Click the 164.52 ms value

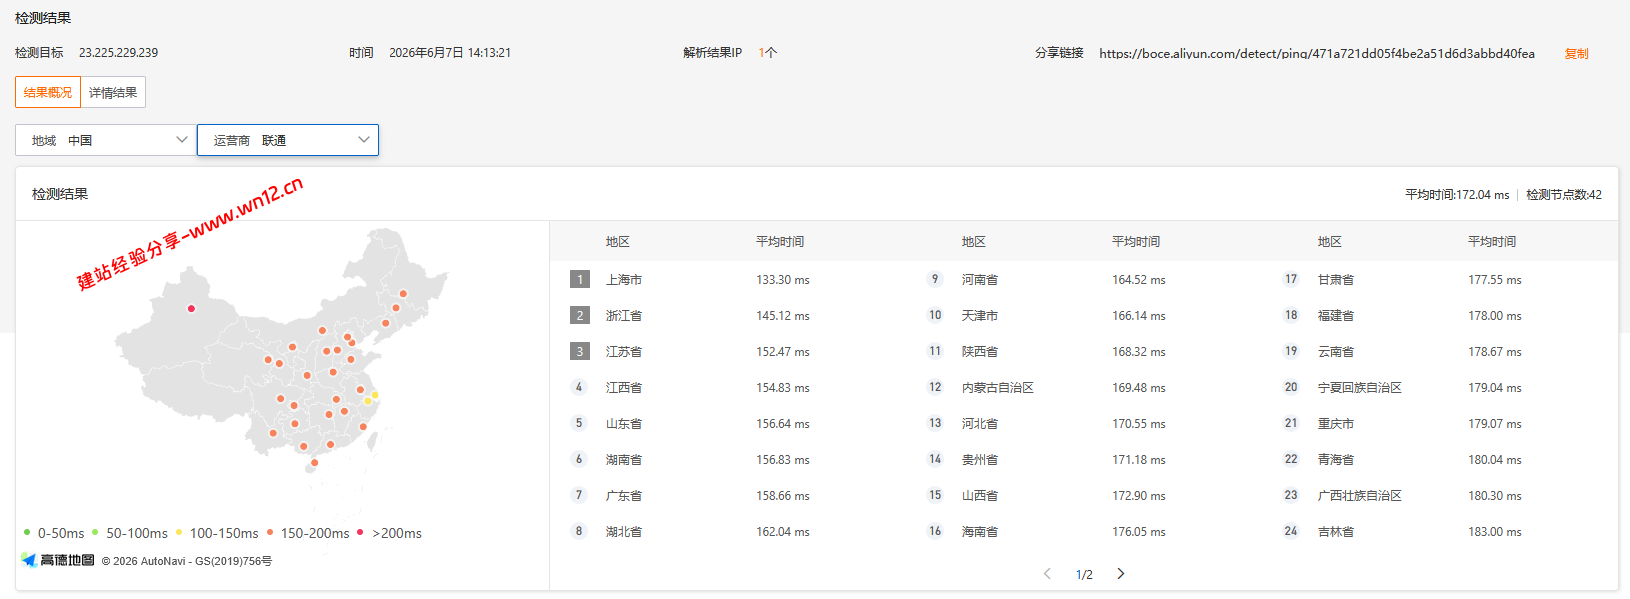coord(1139,280)
